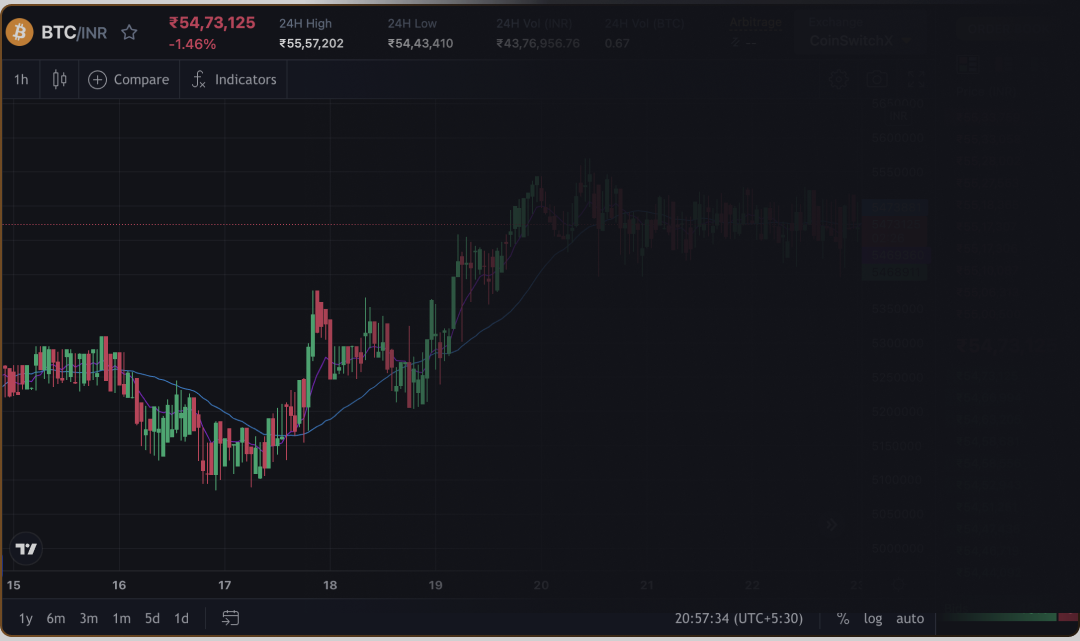
Task: Enable log scale on the price axis
Action: pos(873,618)
